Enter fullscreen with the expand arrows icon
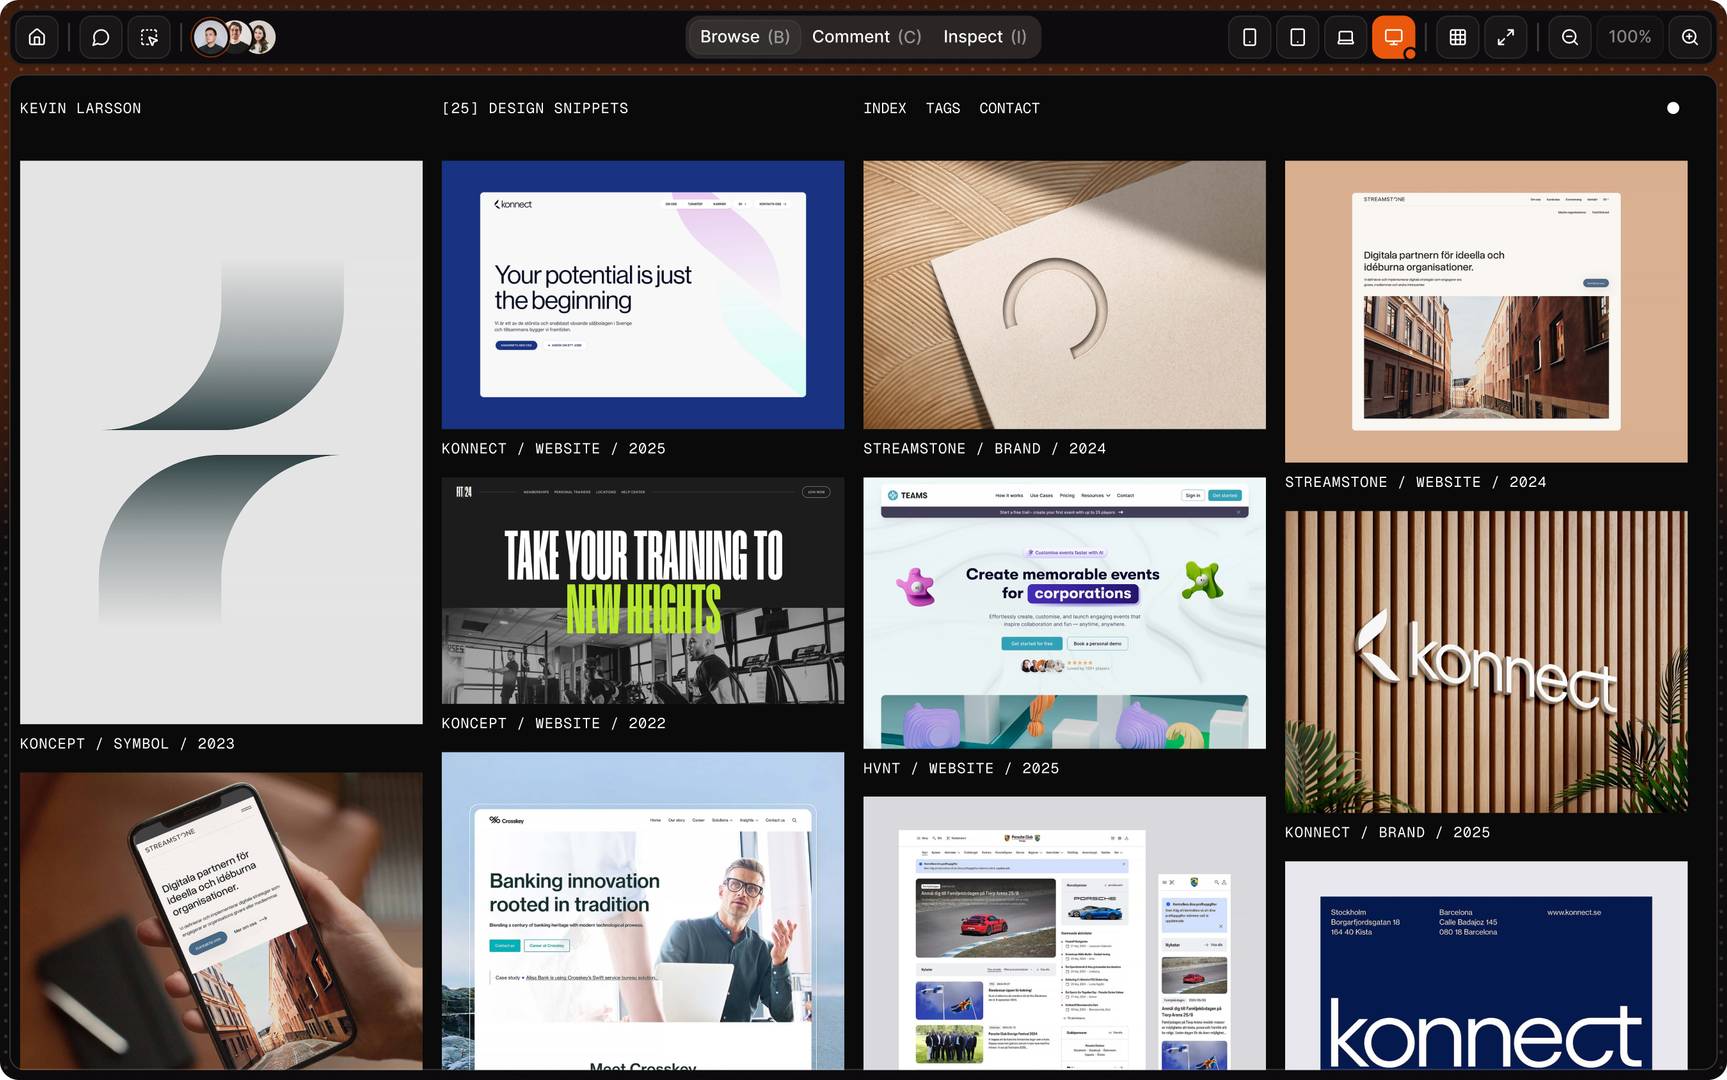The image size is (1727, 1080). 1505,37
